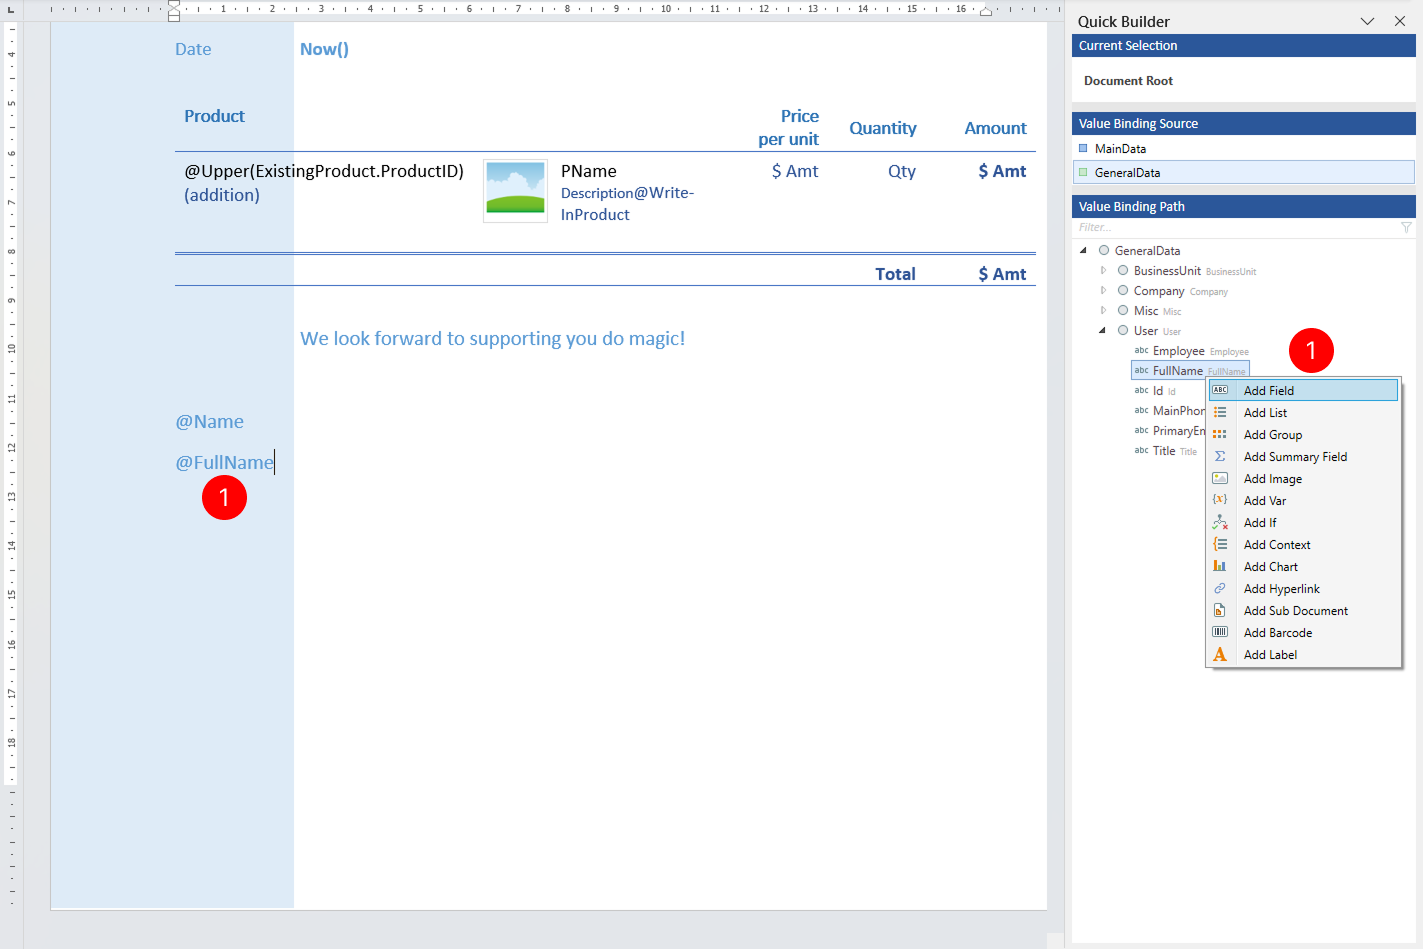This screenshot has height=949, width=1423.
Task: Click the barcode icon for Add Barcode
Action: (1220, 632)
